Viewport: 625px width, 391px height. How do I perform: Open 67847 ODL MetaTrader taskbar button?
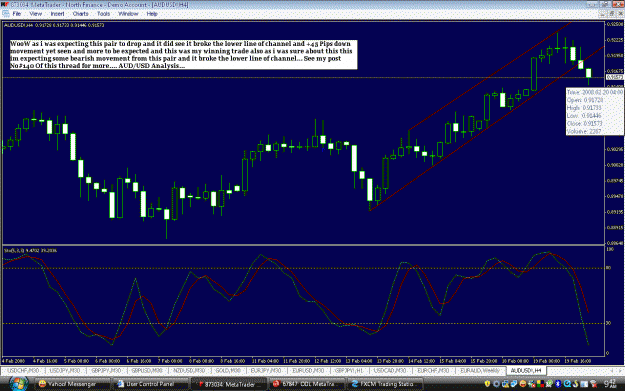(x=307, y=384)
